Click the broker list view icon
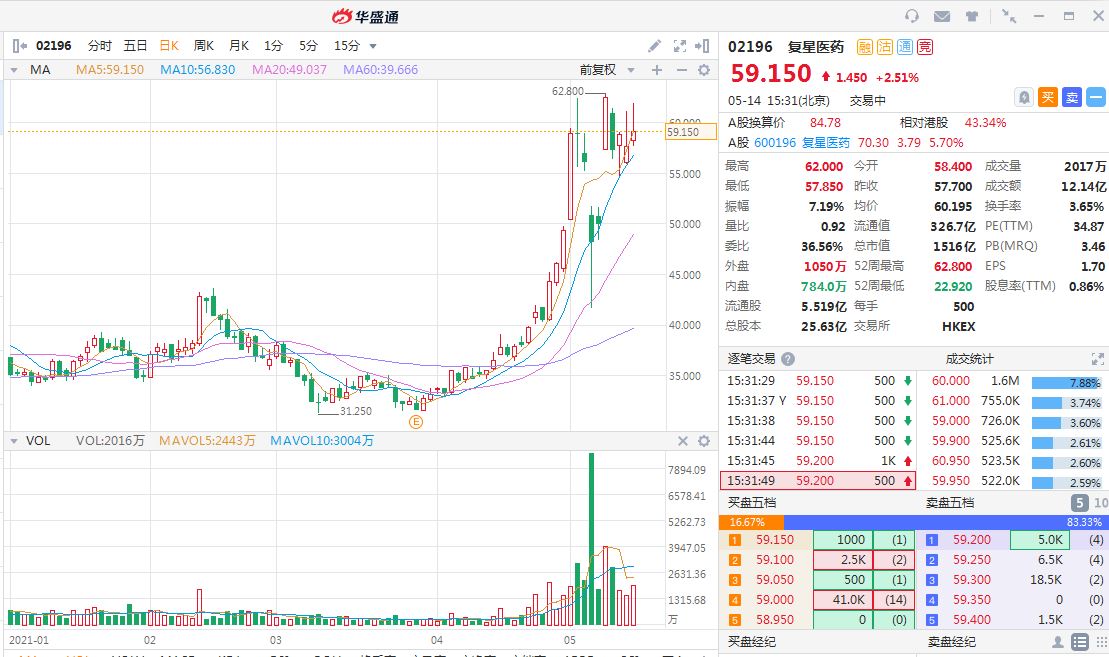This screenshot has height=657, width=1109. (1079, 642)
